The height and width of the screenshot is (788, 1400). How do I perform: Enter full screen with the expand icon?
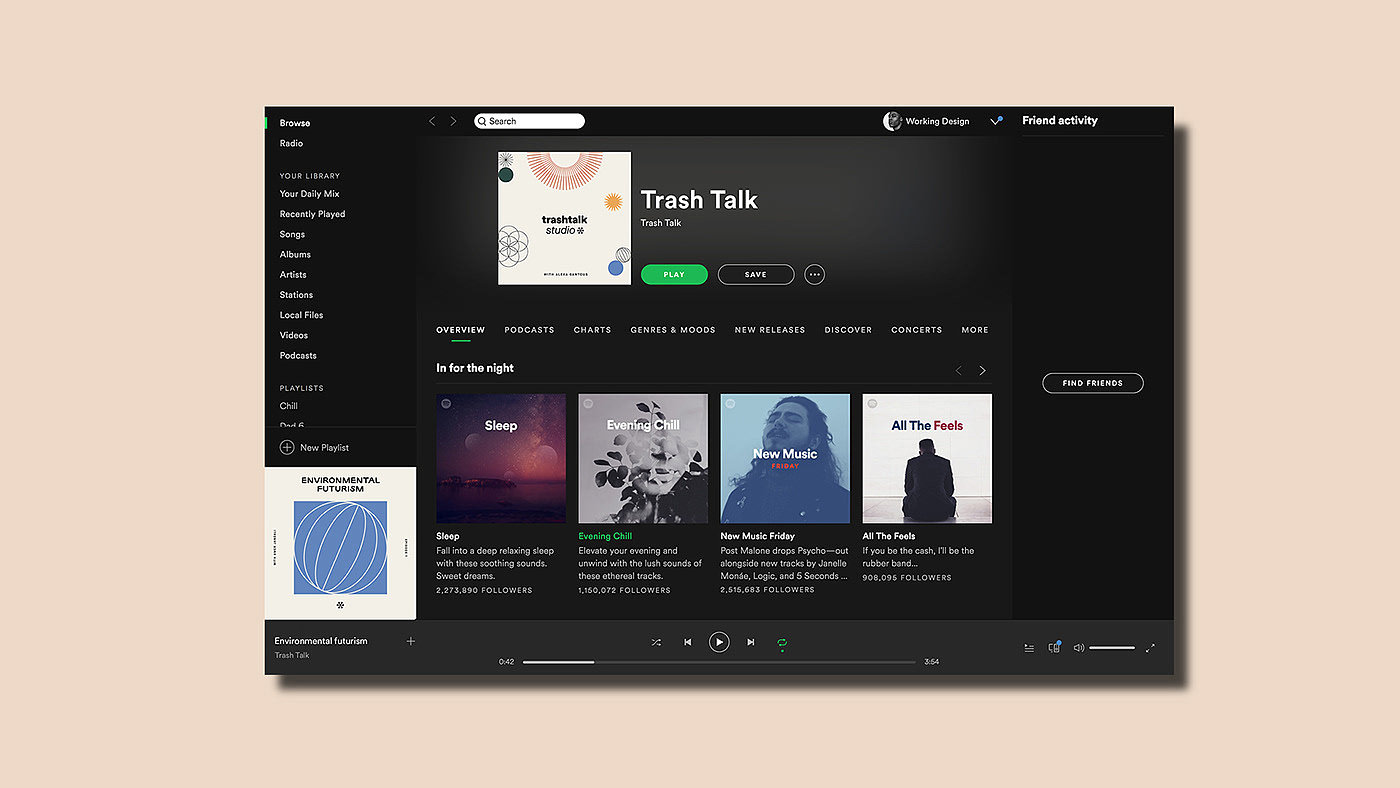coord(1150,648)
